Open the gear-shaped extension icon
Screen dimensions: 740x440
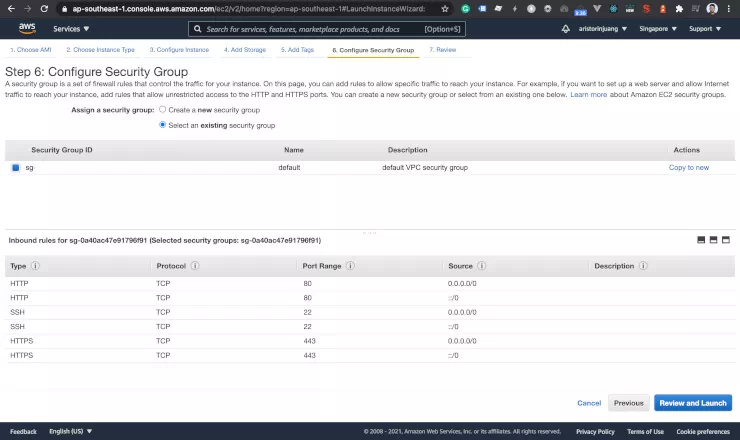pyautogui.click(x=547, y=8)
